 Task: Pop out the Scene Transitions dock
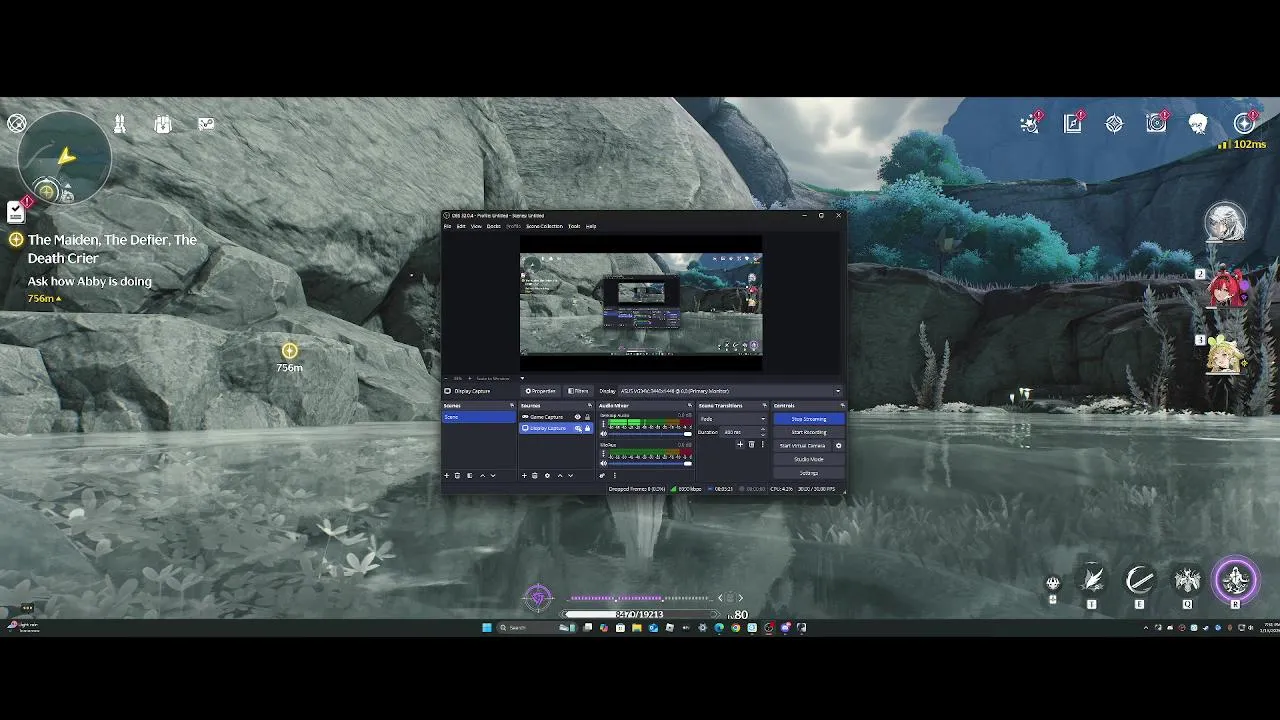[x=764, y=405]
